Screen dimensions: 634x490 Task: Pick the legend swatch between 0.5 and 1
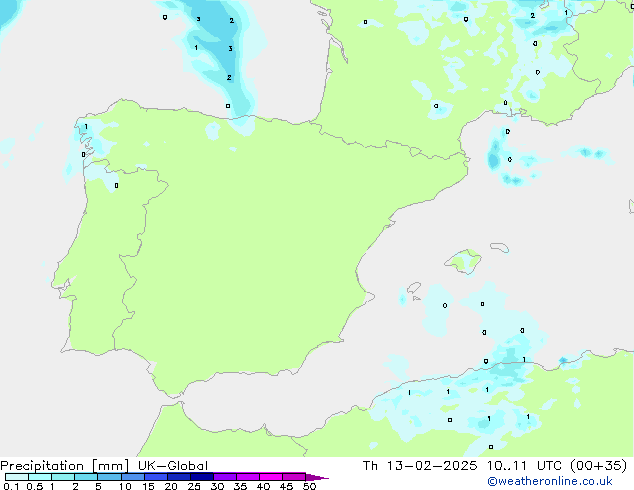coord(40,477)
